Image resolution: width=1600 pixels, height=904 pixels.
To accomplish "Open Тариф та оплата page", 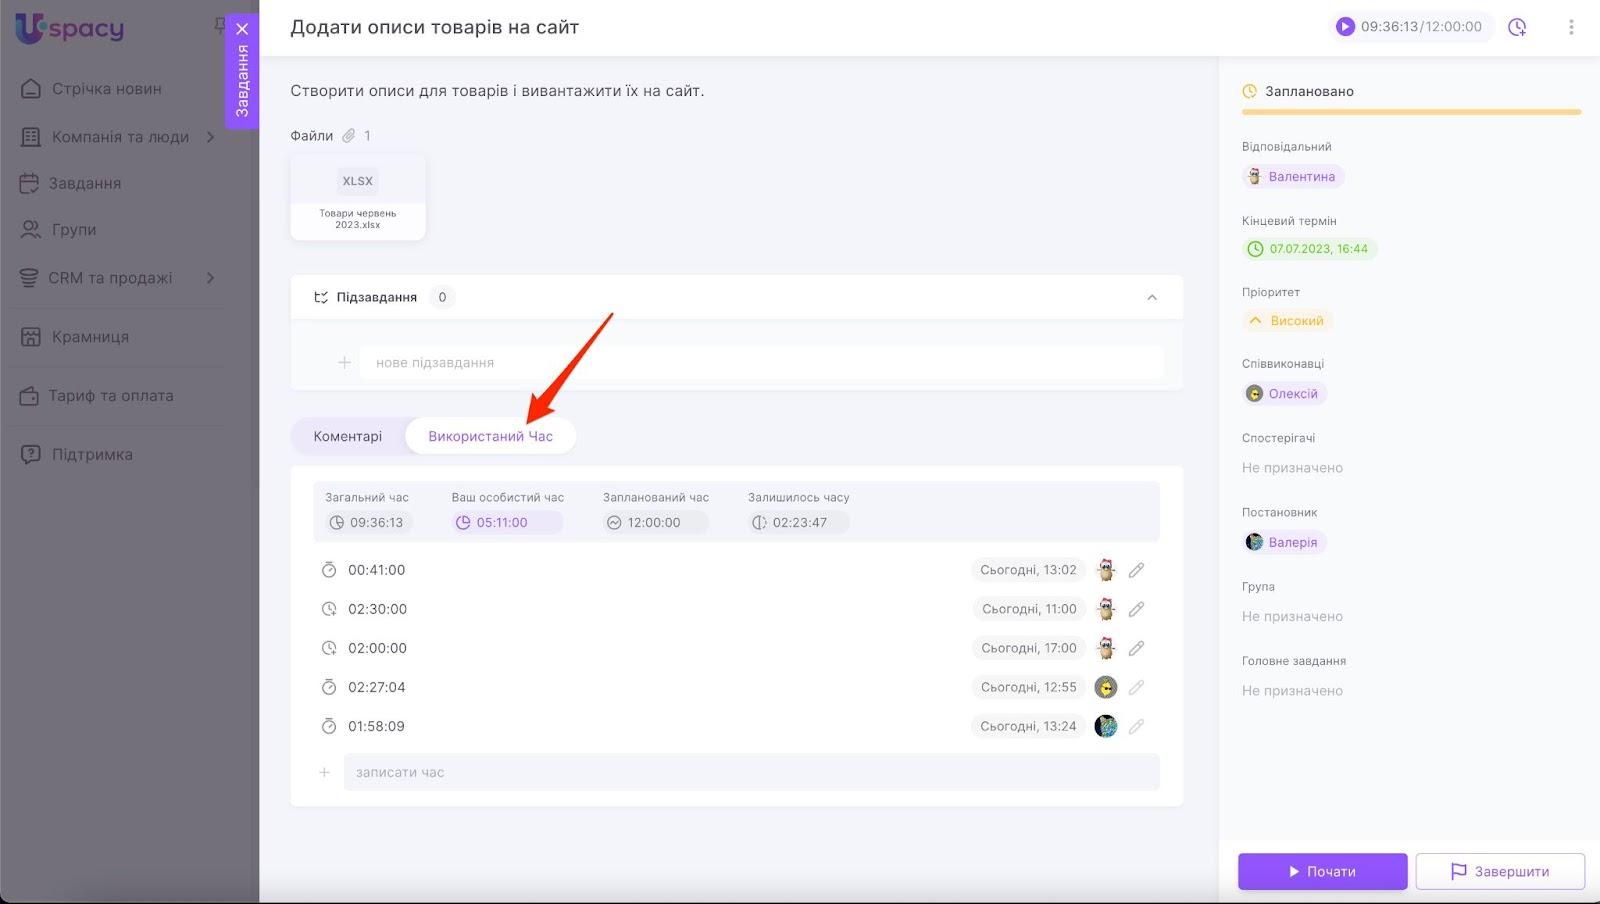I will pos(110,396).
